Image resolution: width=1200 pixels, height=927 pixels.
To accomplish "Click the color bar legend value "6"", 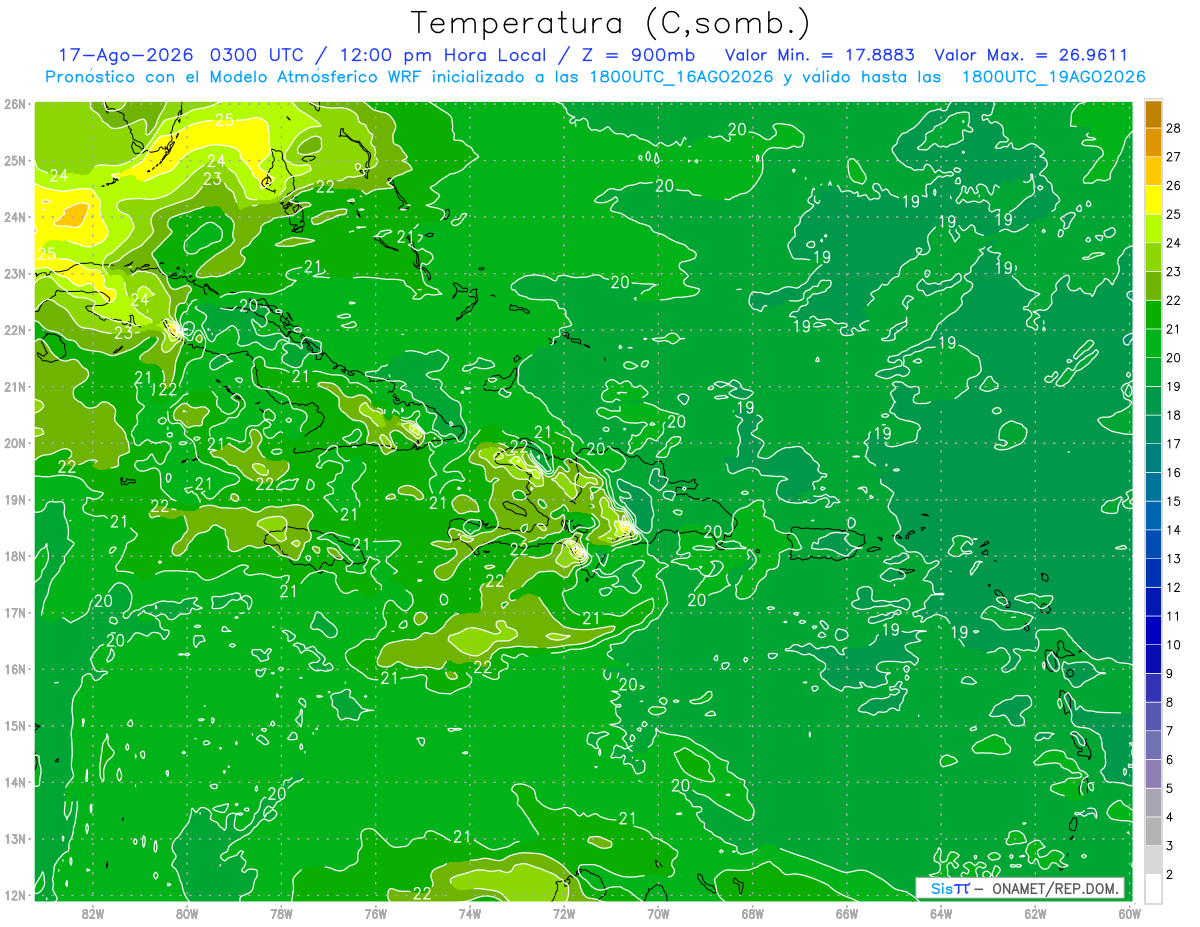I will point(1170,760).
